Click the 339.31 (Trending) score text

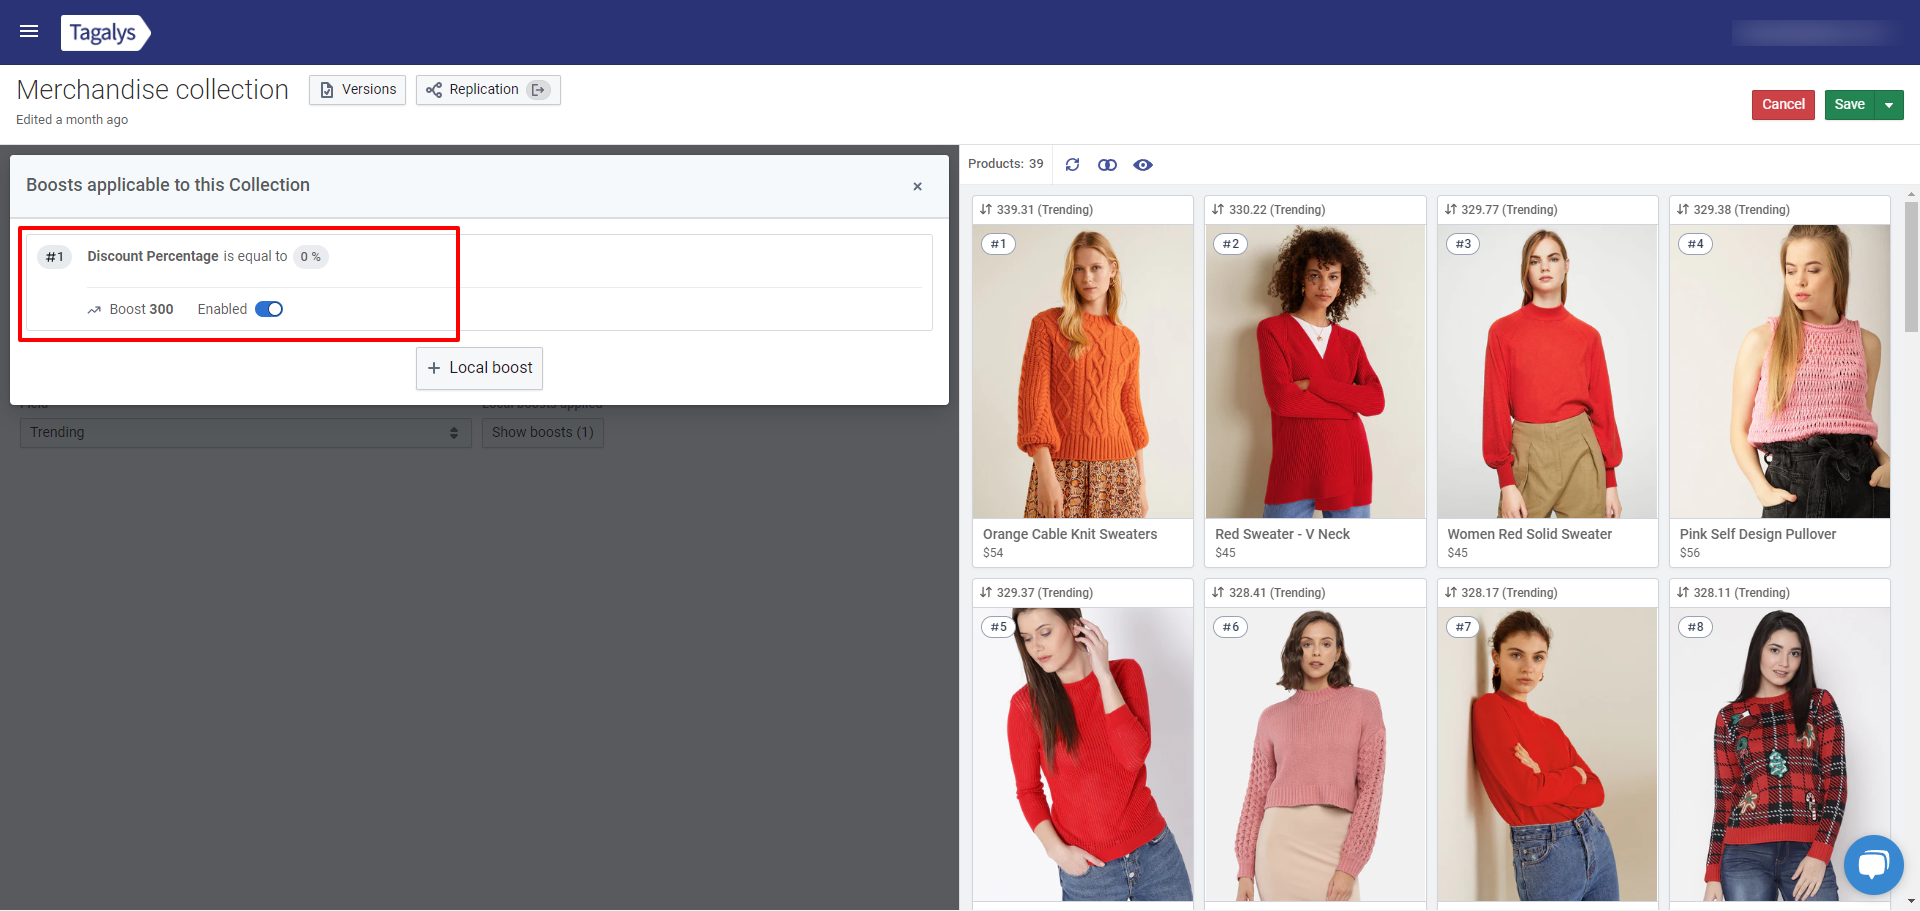[x=1045, y=210]
